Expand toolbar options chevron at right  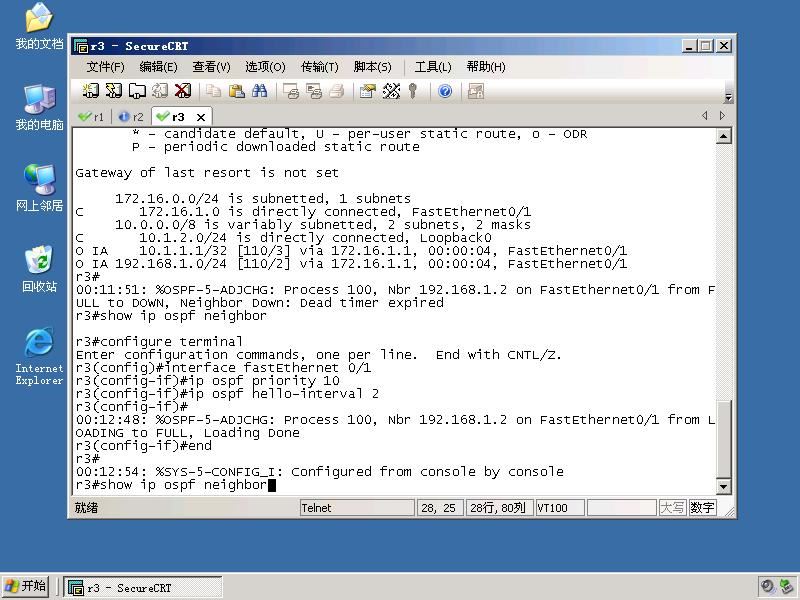[x=729, y=97]
